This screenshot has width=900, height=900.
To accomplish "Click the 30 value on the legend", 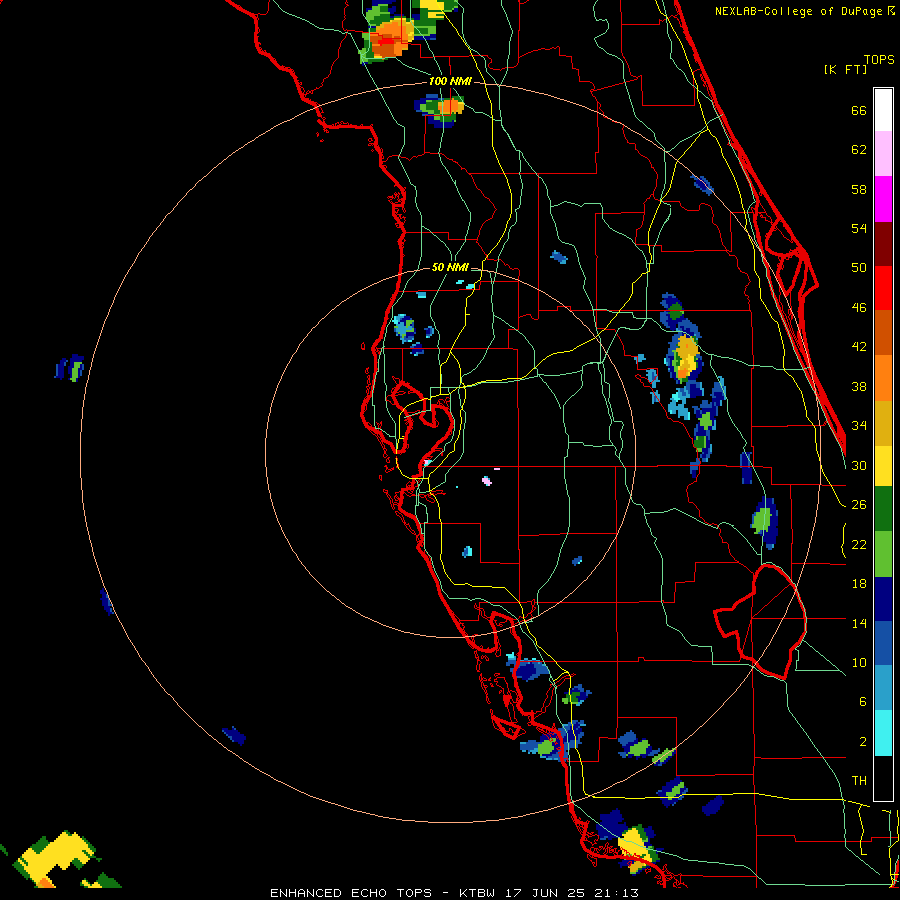I will click(x=859, y=465).
